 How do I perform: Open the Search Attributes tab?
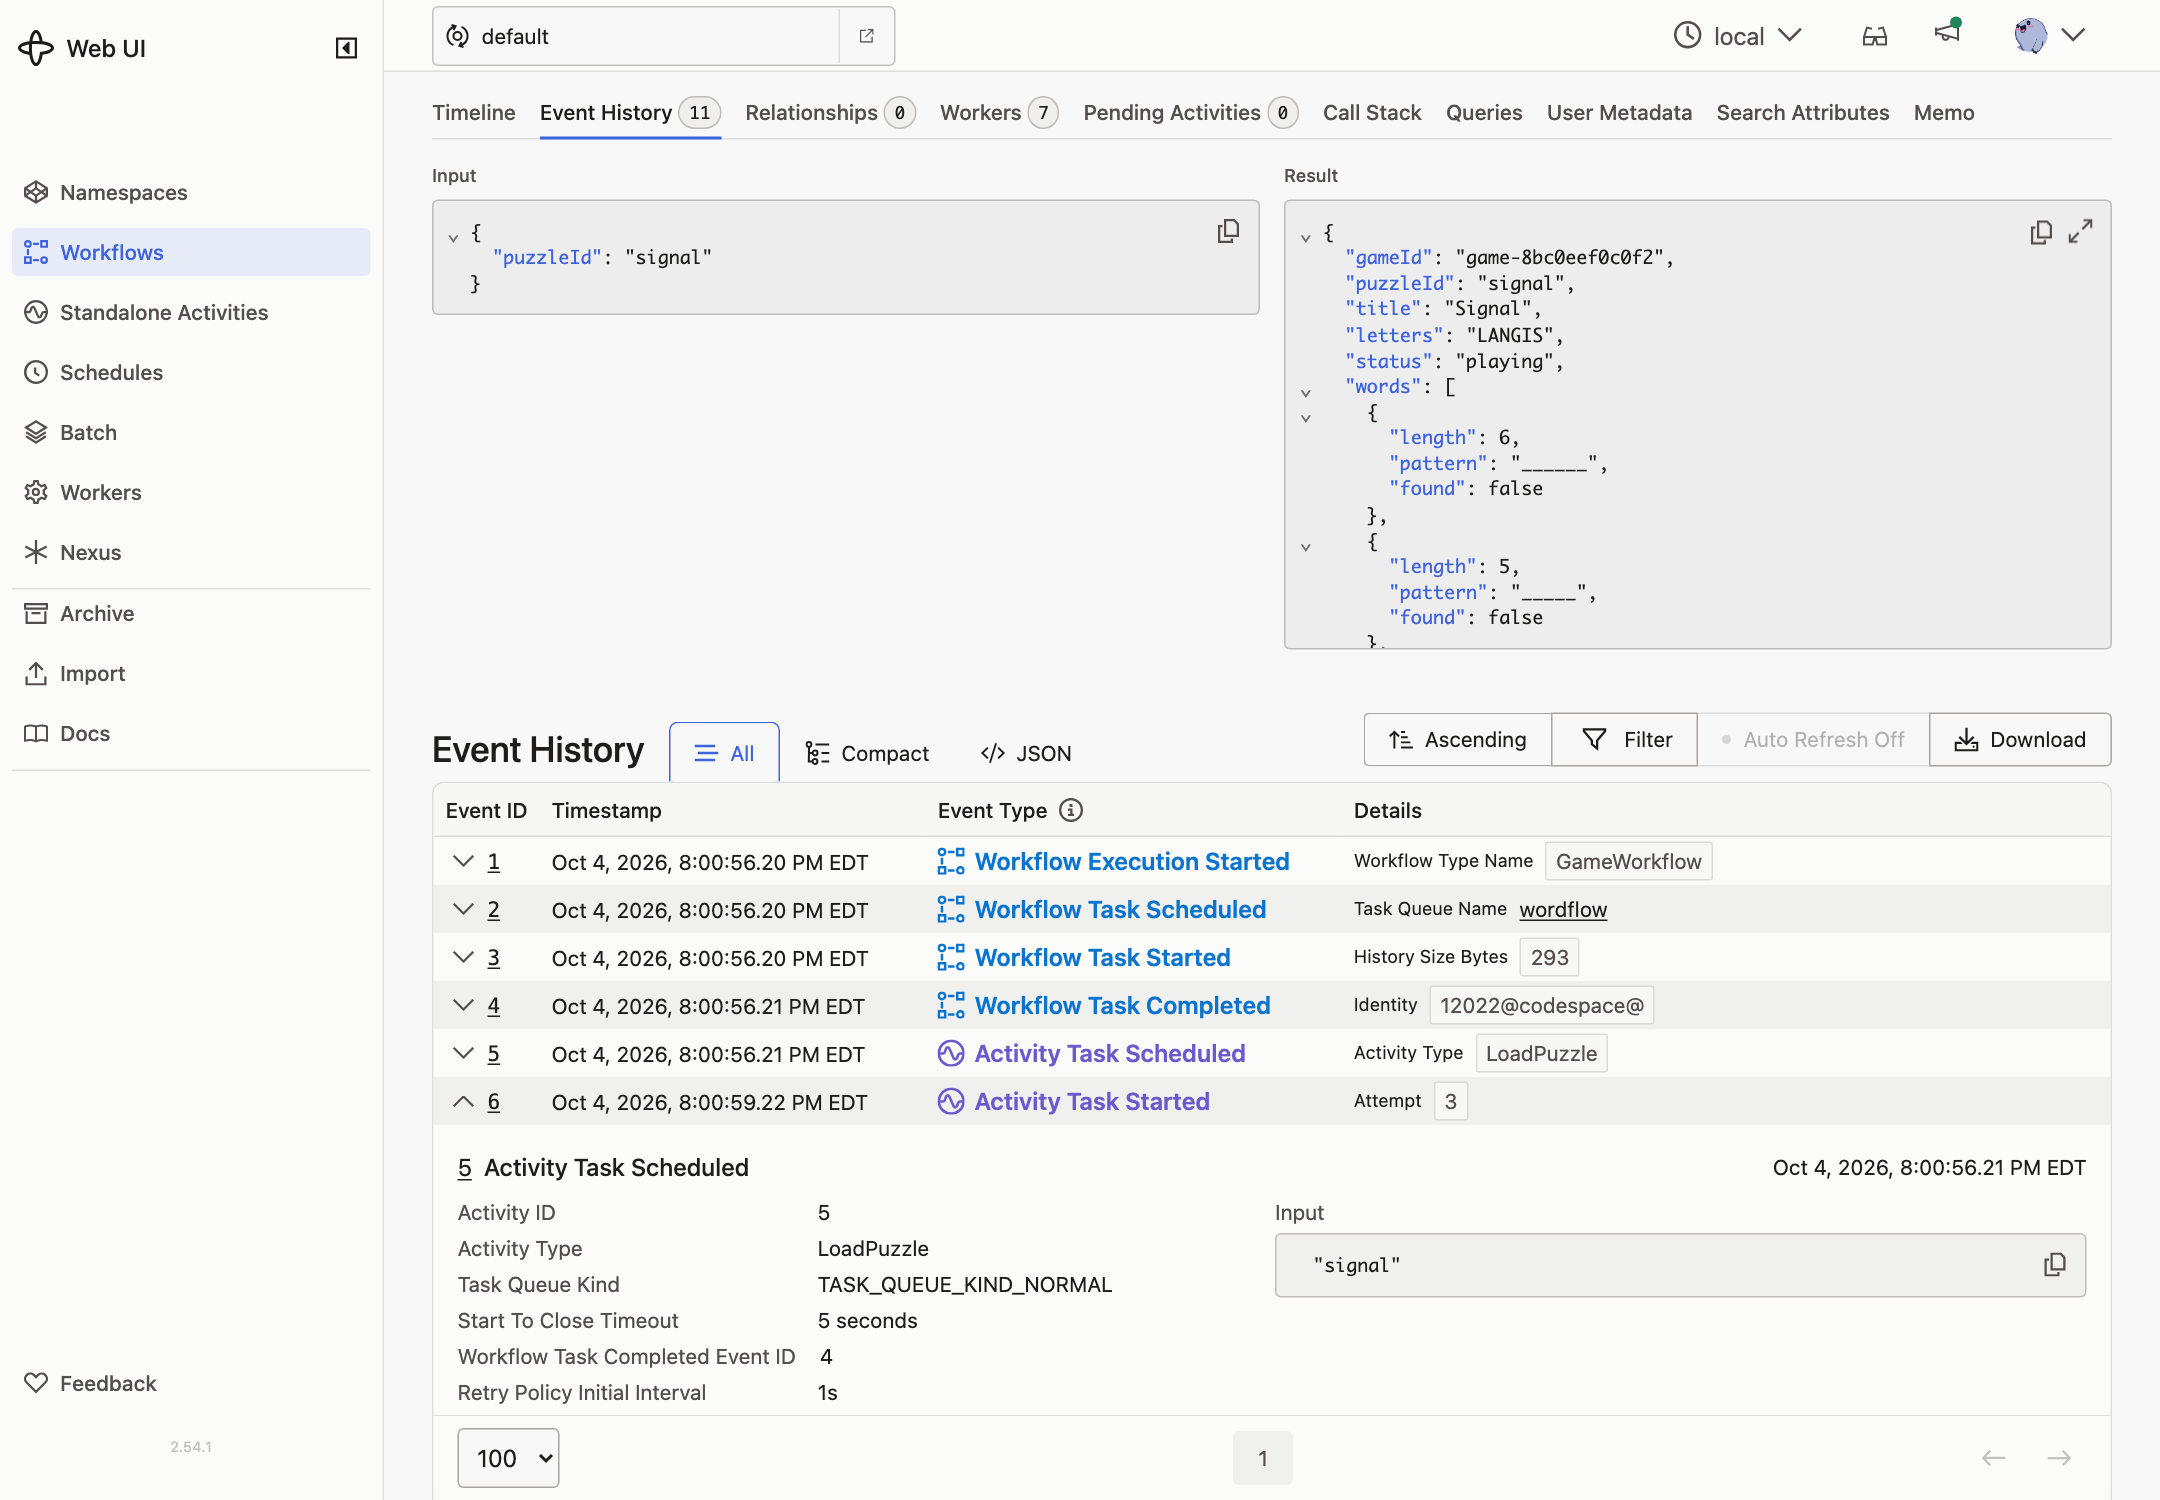(1803, 113)
